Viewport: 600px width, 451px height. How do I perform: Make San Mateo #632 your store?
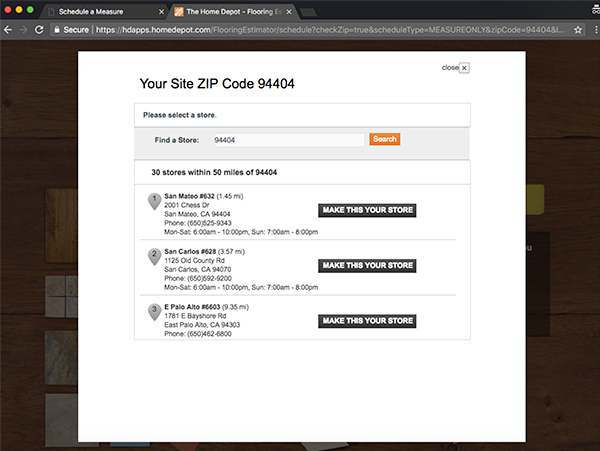click(367, 210)
